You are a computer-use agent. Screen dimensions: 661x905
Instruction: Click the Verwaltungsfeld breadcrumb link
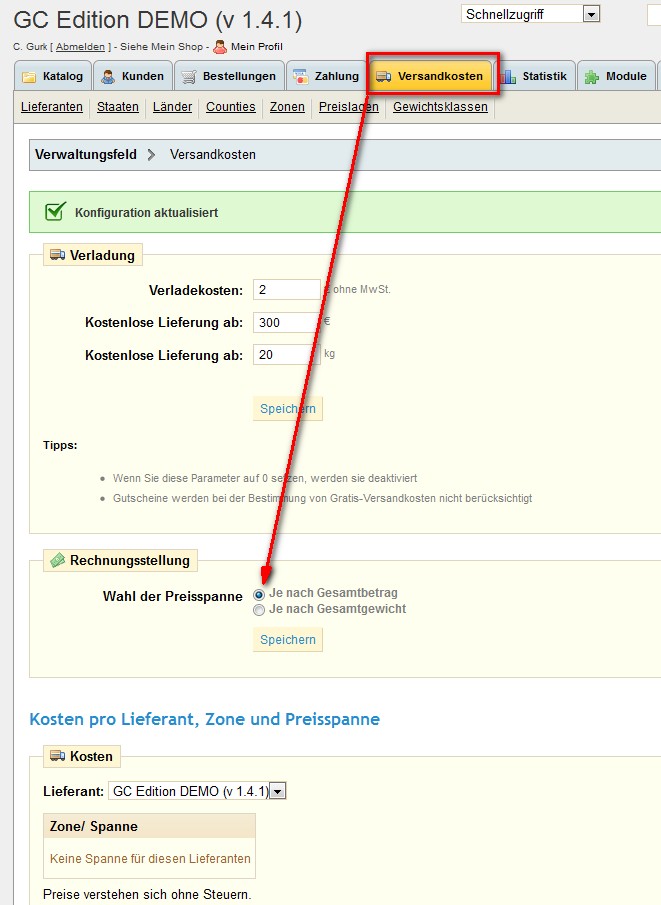coord(85,155)
